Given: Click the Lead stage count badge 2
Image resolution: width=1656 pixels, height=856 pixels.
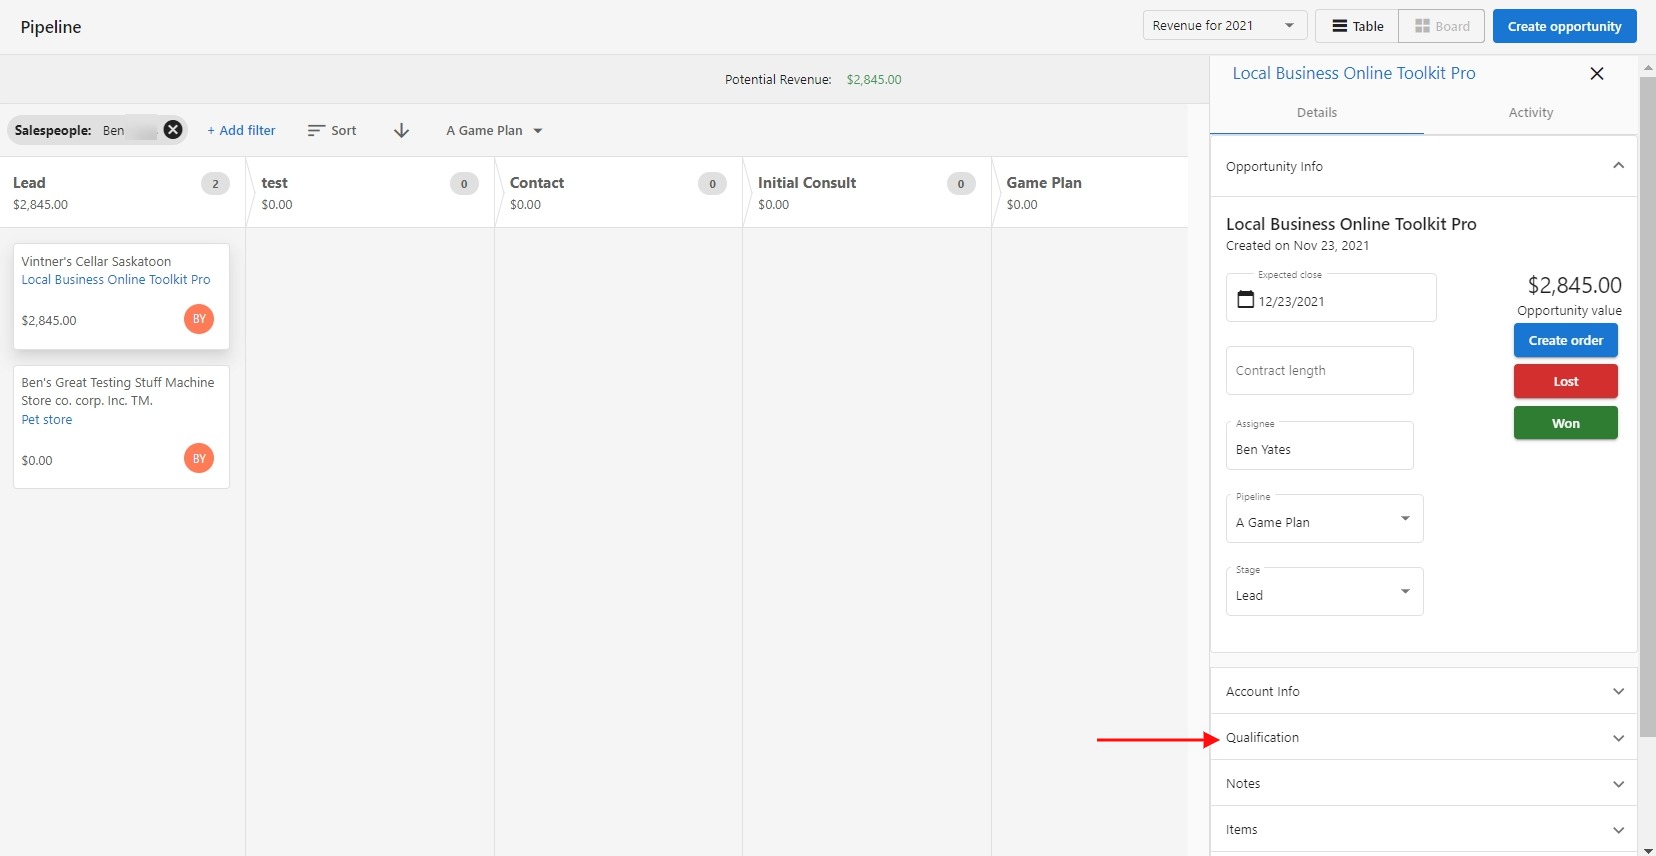Looking at the screenshot, I should click(x=215, y=183).
